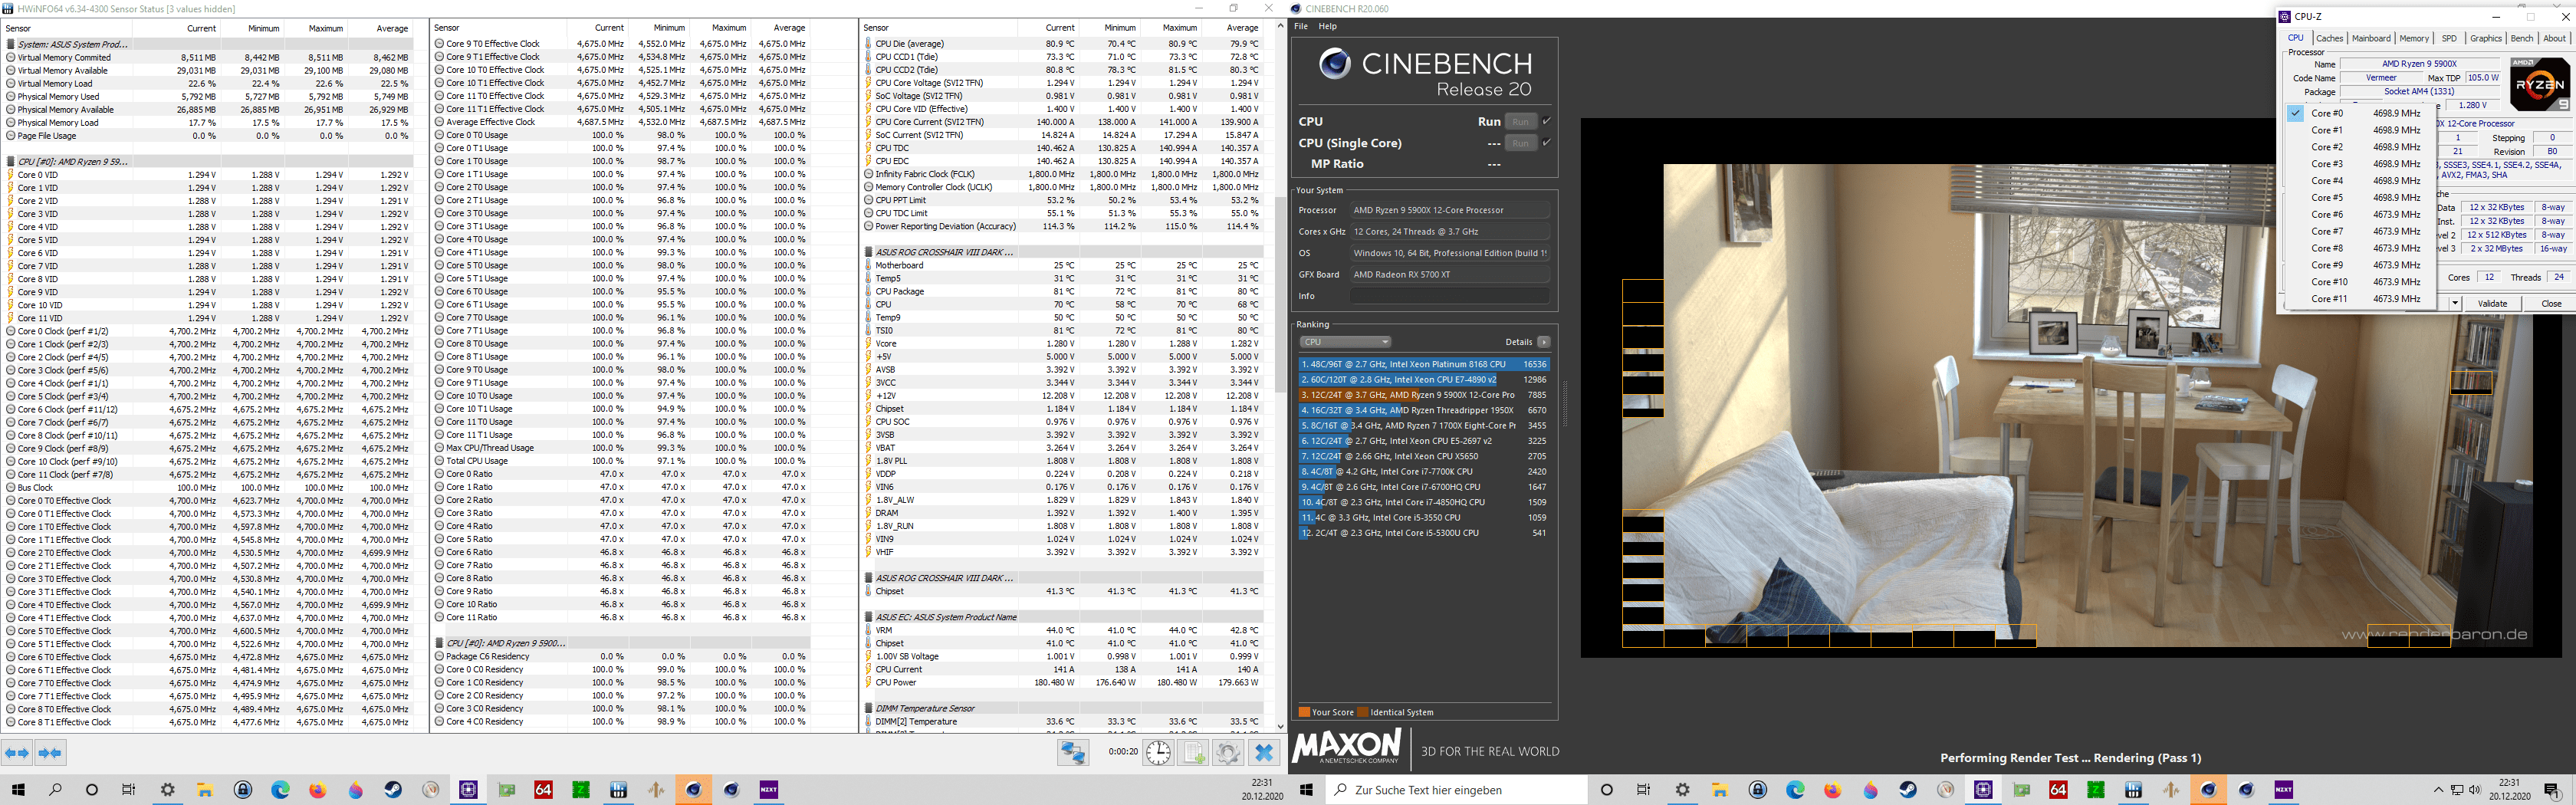Click the Validate button in CPU-Z
Image resolution: width=2576 pixels, height=805 pixels.
pyautogui.click(x=2492, y=303)
